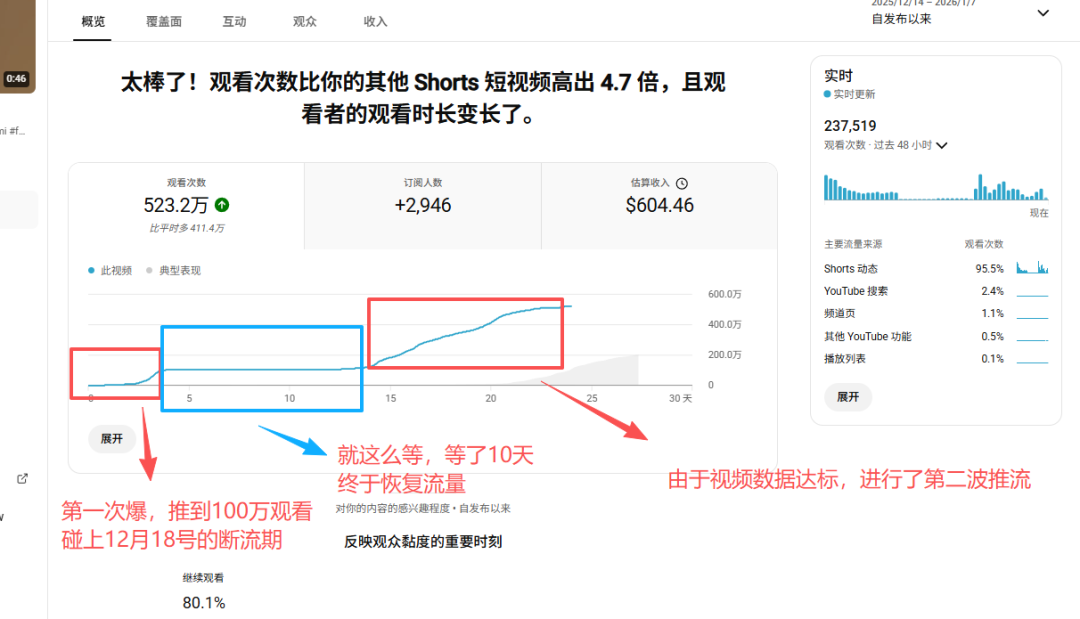The height and width of the screenshot is (619, 1080).
Task: Click the 比平时多 411.4万 note
Action: (x=187, y=228)
